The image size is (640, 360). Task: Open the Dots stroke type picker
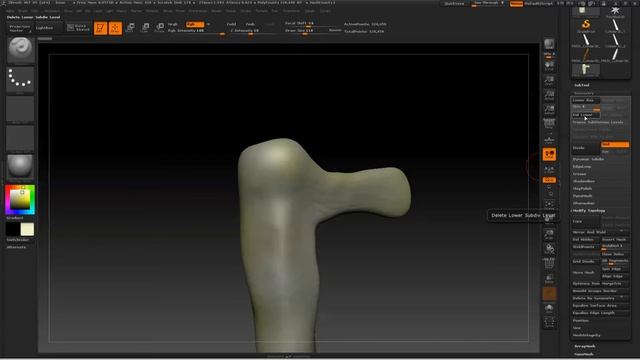(20, 79)
